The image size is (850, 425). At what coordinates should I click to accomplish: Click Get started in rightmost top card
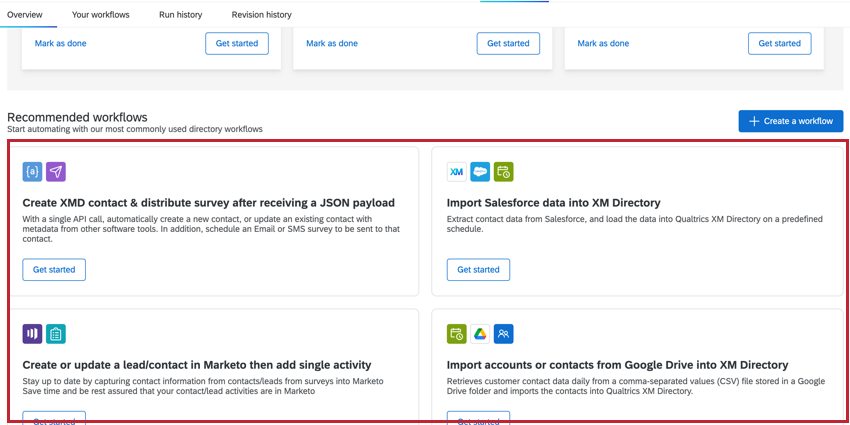pos(780,43)
